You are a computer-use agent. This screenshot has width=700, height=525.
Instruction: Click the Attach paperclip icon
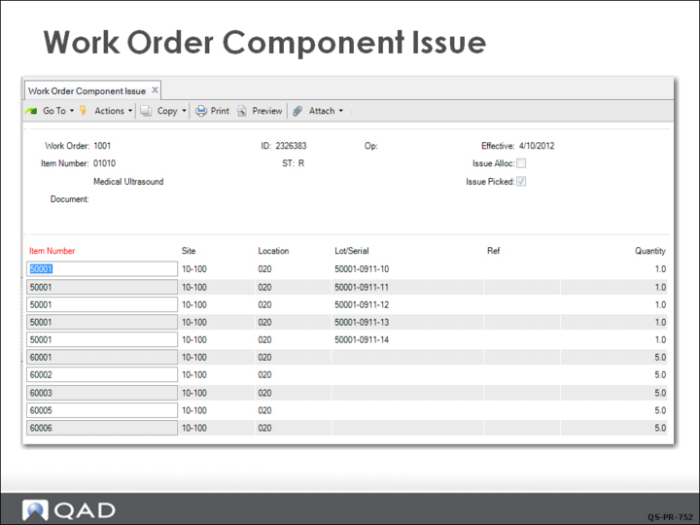297,111
